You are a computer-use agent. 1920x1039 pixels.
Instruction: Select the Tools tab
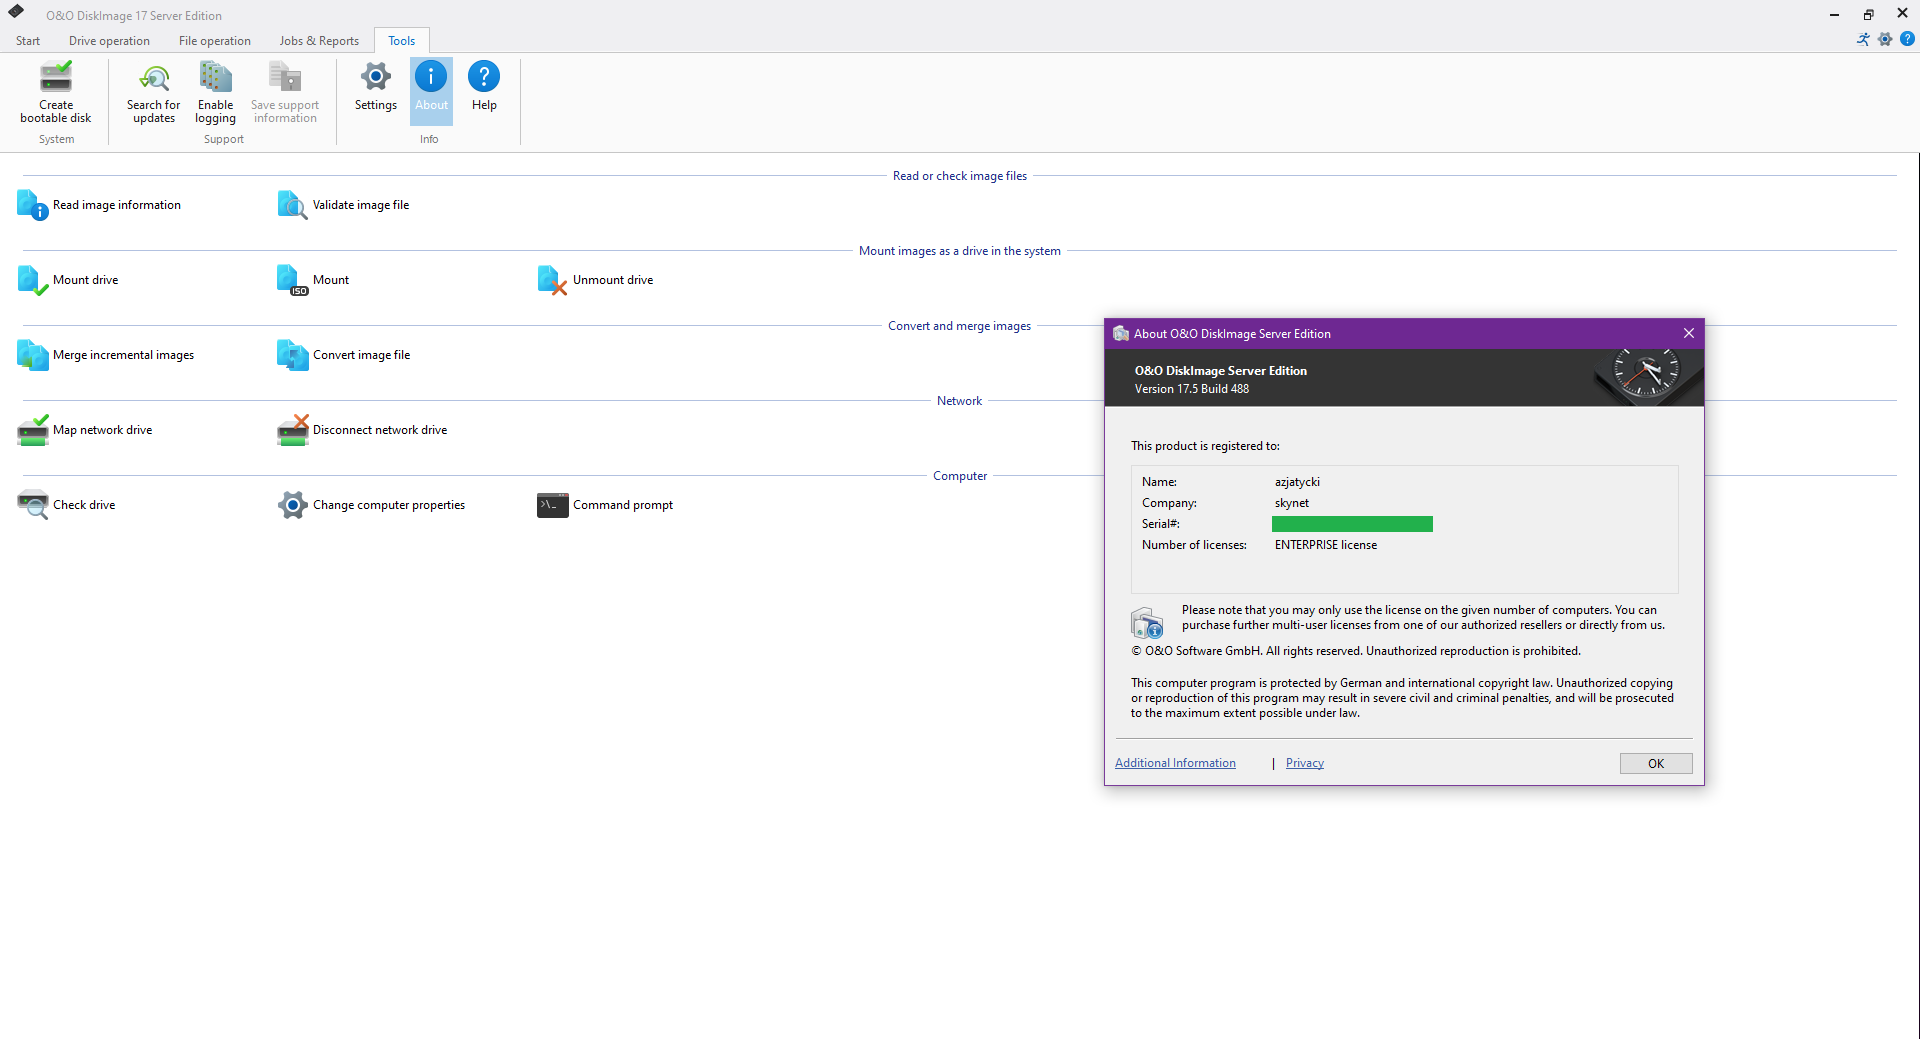pos(402,41)
